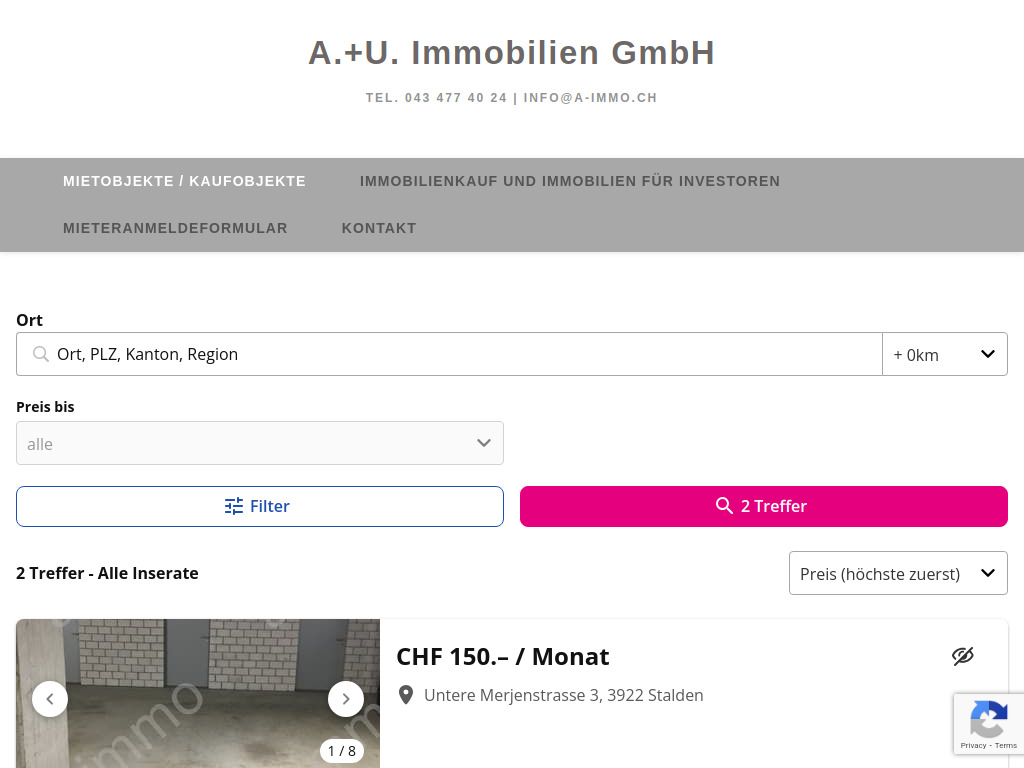Click inside the Ort PLZ Kanton Region input
This screenshot has width=1024, height=768.
(300, 354)
